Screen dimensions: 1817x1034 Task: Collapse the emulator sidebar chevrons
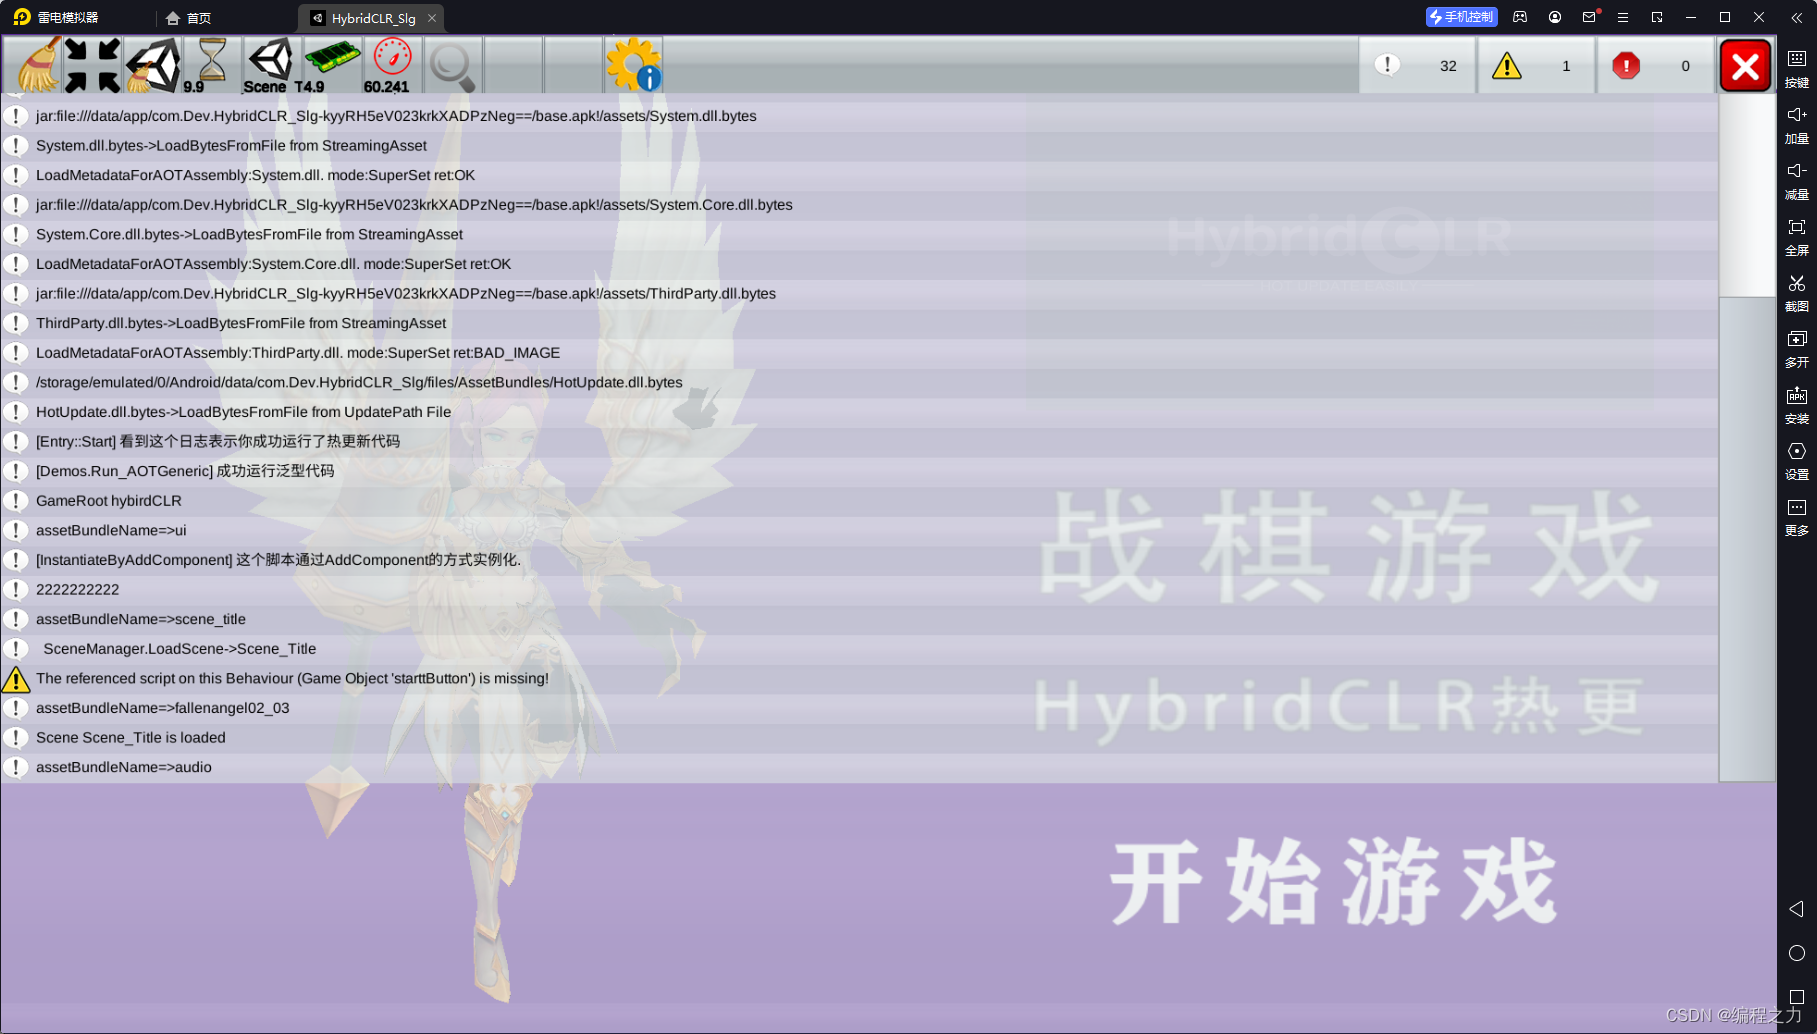[x=1797, y=17]
